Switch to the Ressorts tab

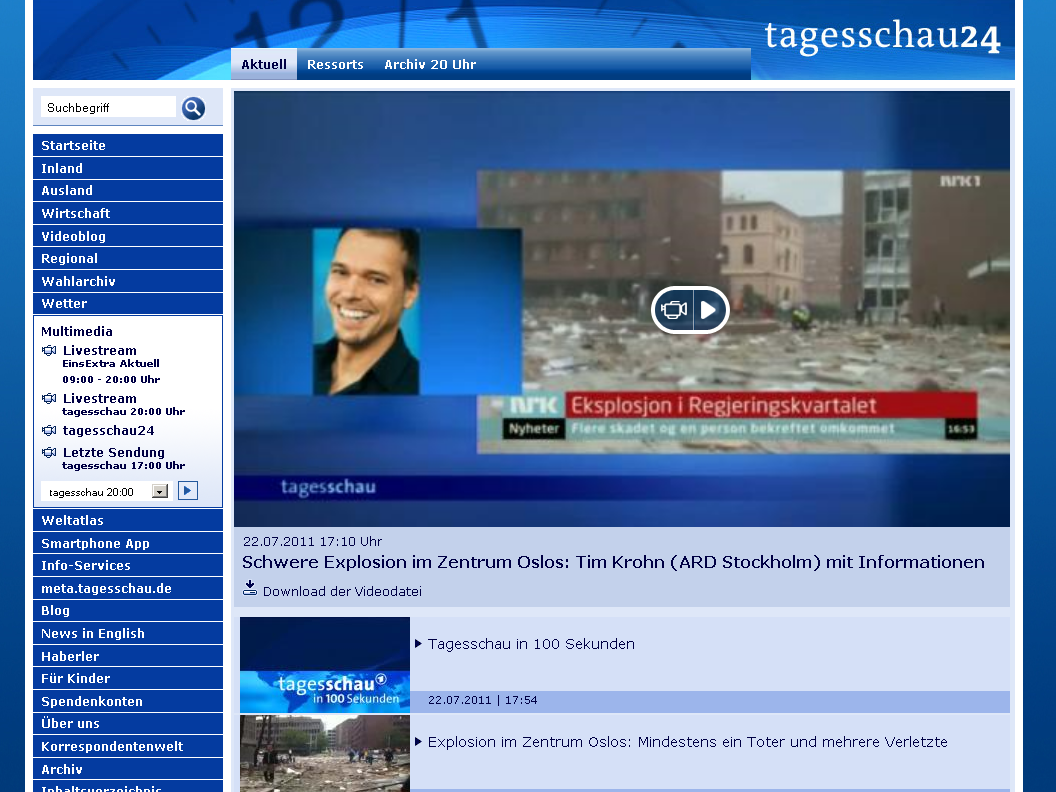[x=335, y=65]
